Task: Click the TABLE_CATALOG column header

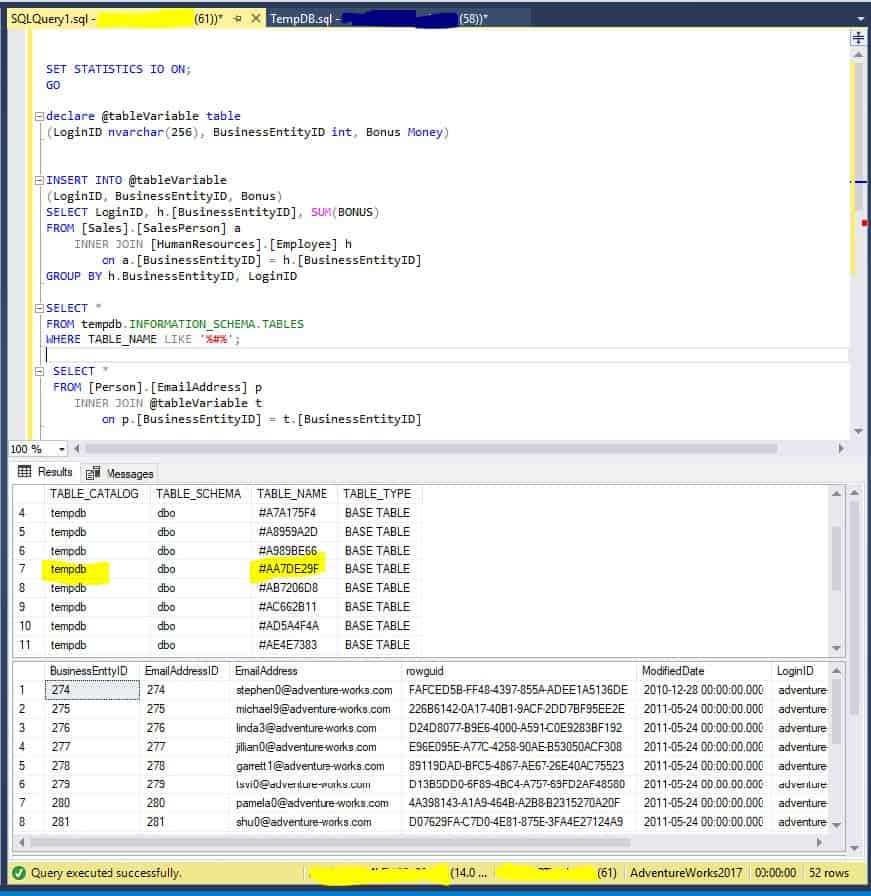Action: 94,494
